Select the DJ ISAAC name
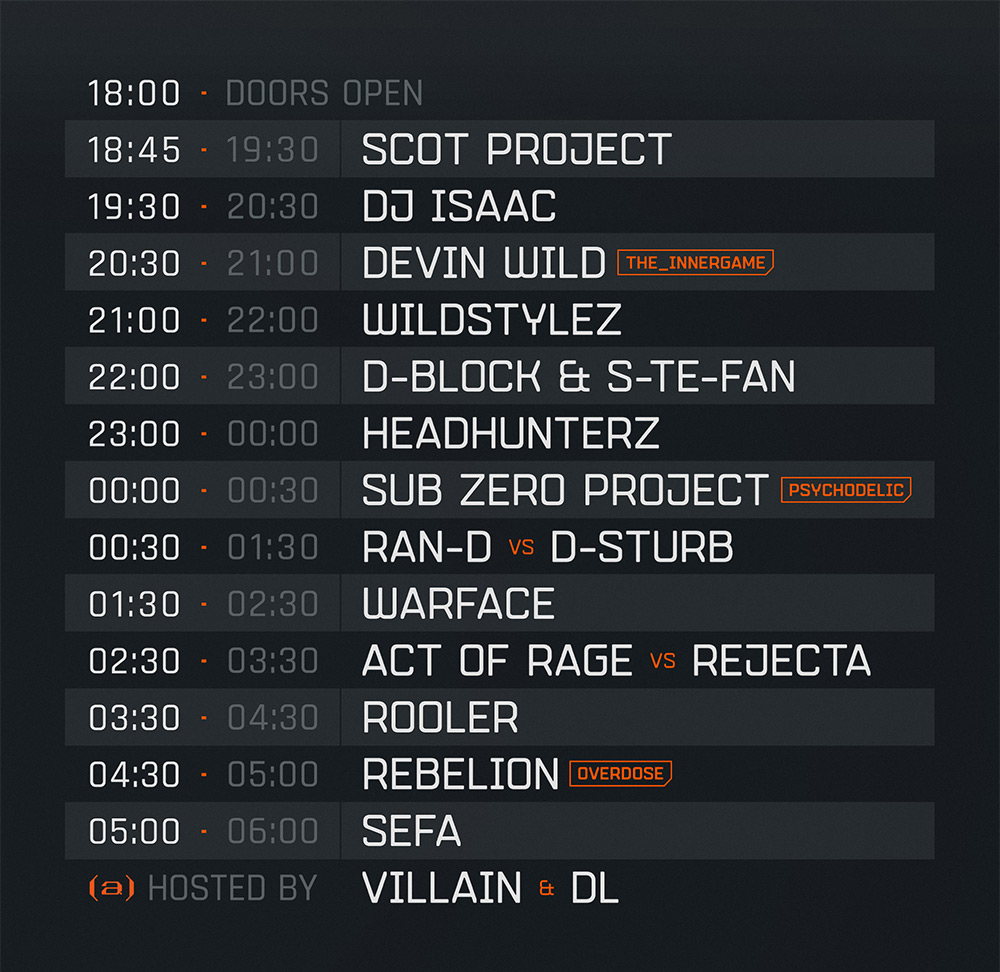1000x972 pixels. (x=459, y=206)
